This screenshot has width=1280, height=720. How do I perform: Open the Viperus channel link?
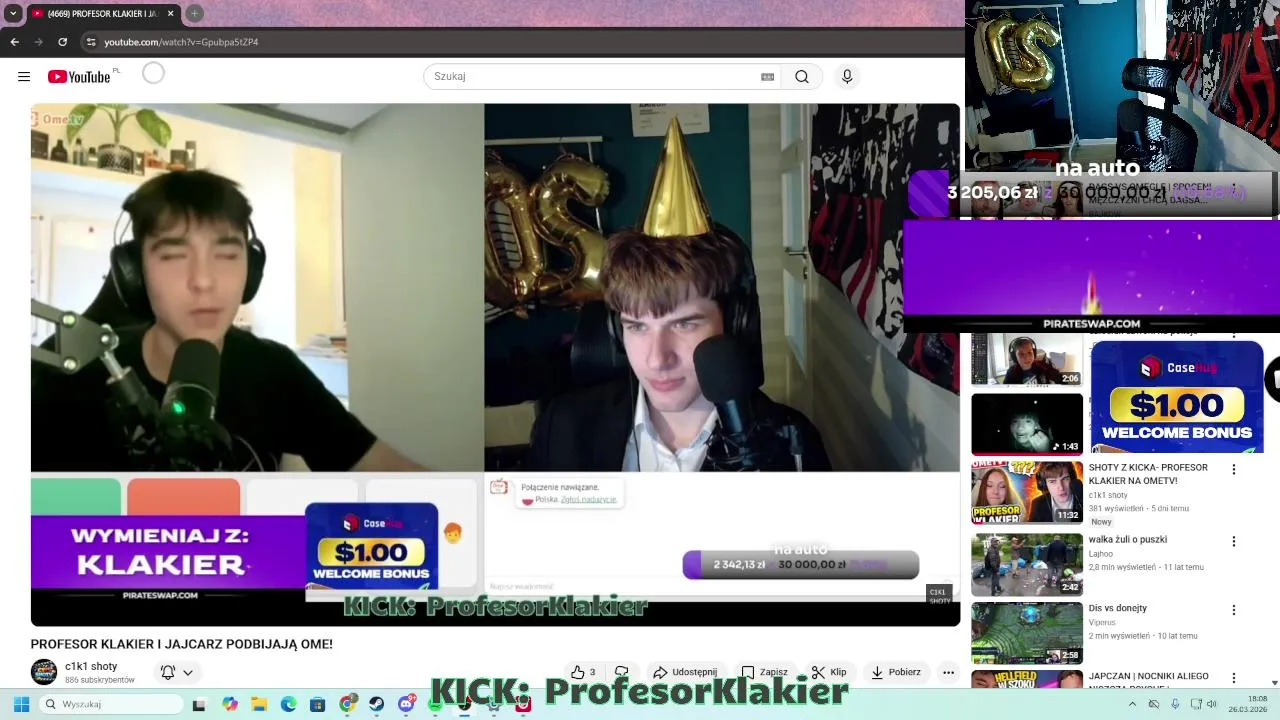[1102, 622]
